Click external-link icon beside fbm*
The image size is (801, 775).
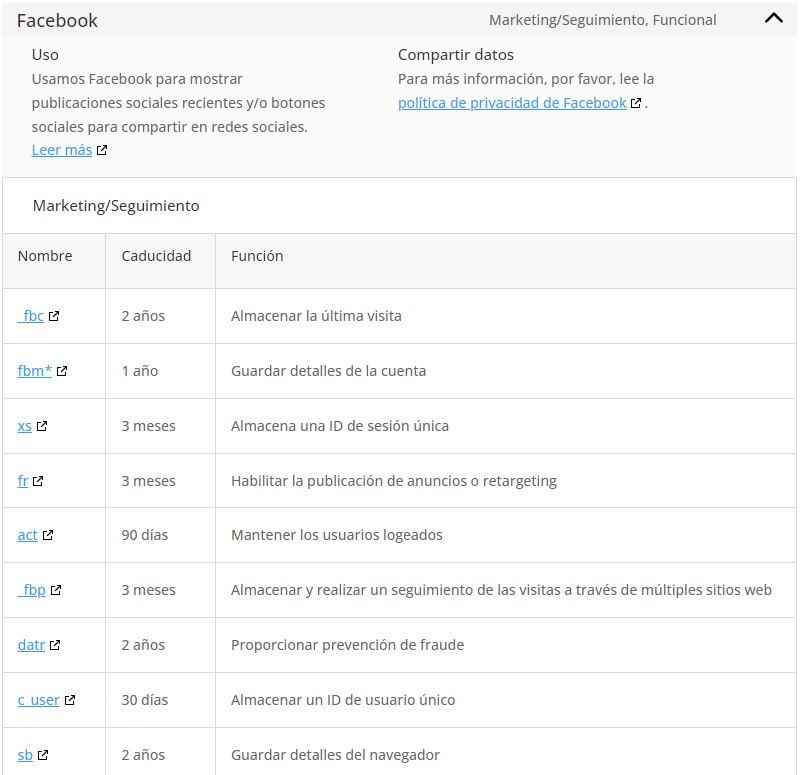point(62,371)
